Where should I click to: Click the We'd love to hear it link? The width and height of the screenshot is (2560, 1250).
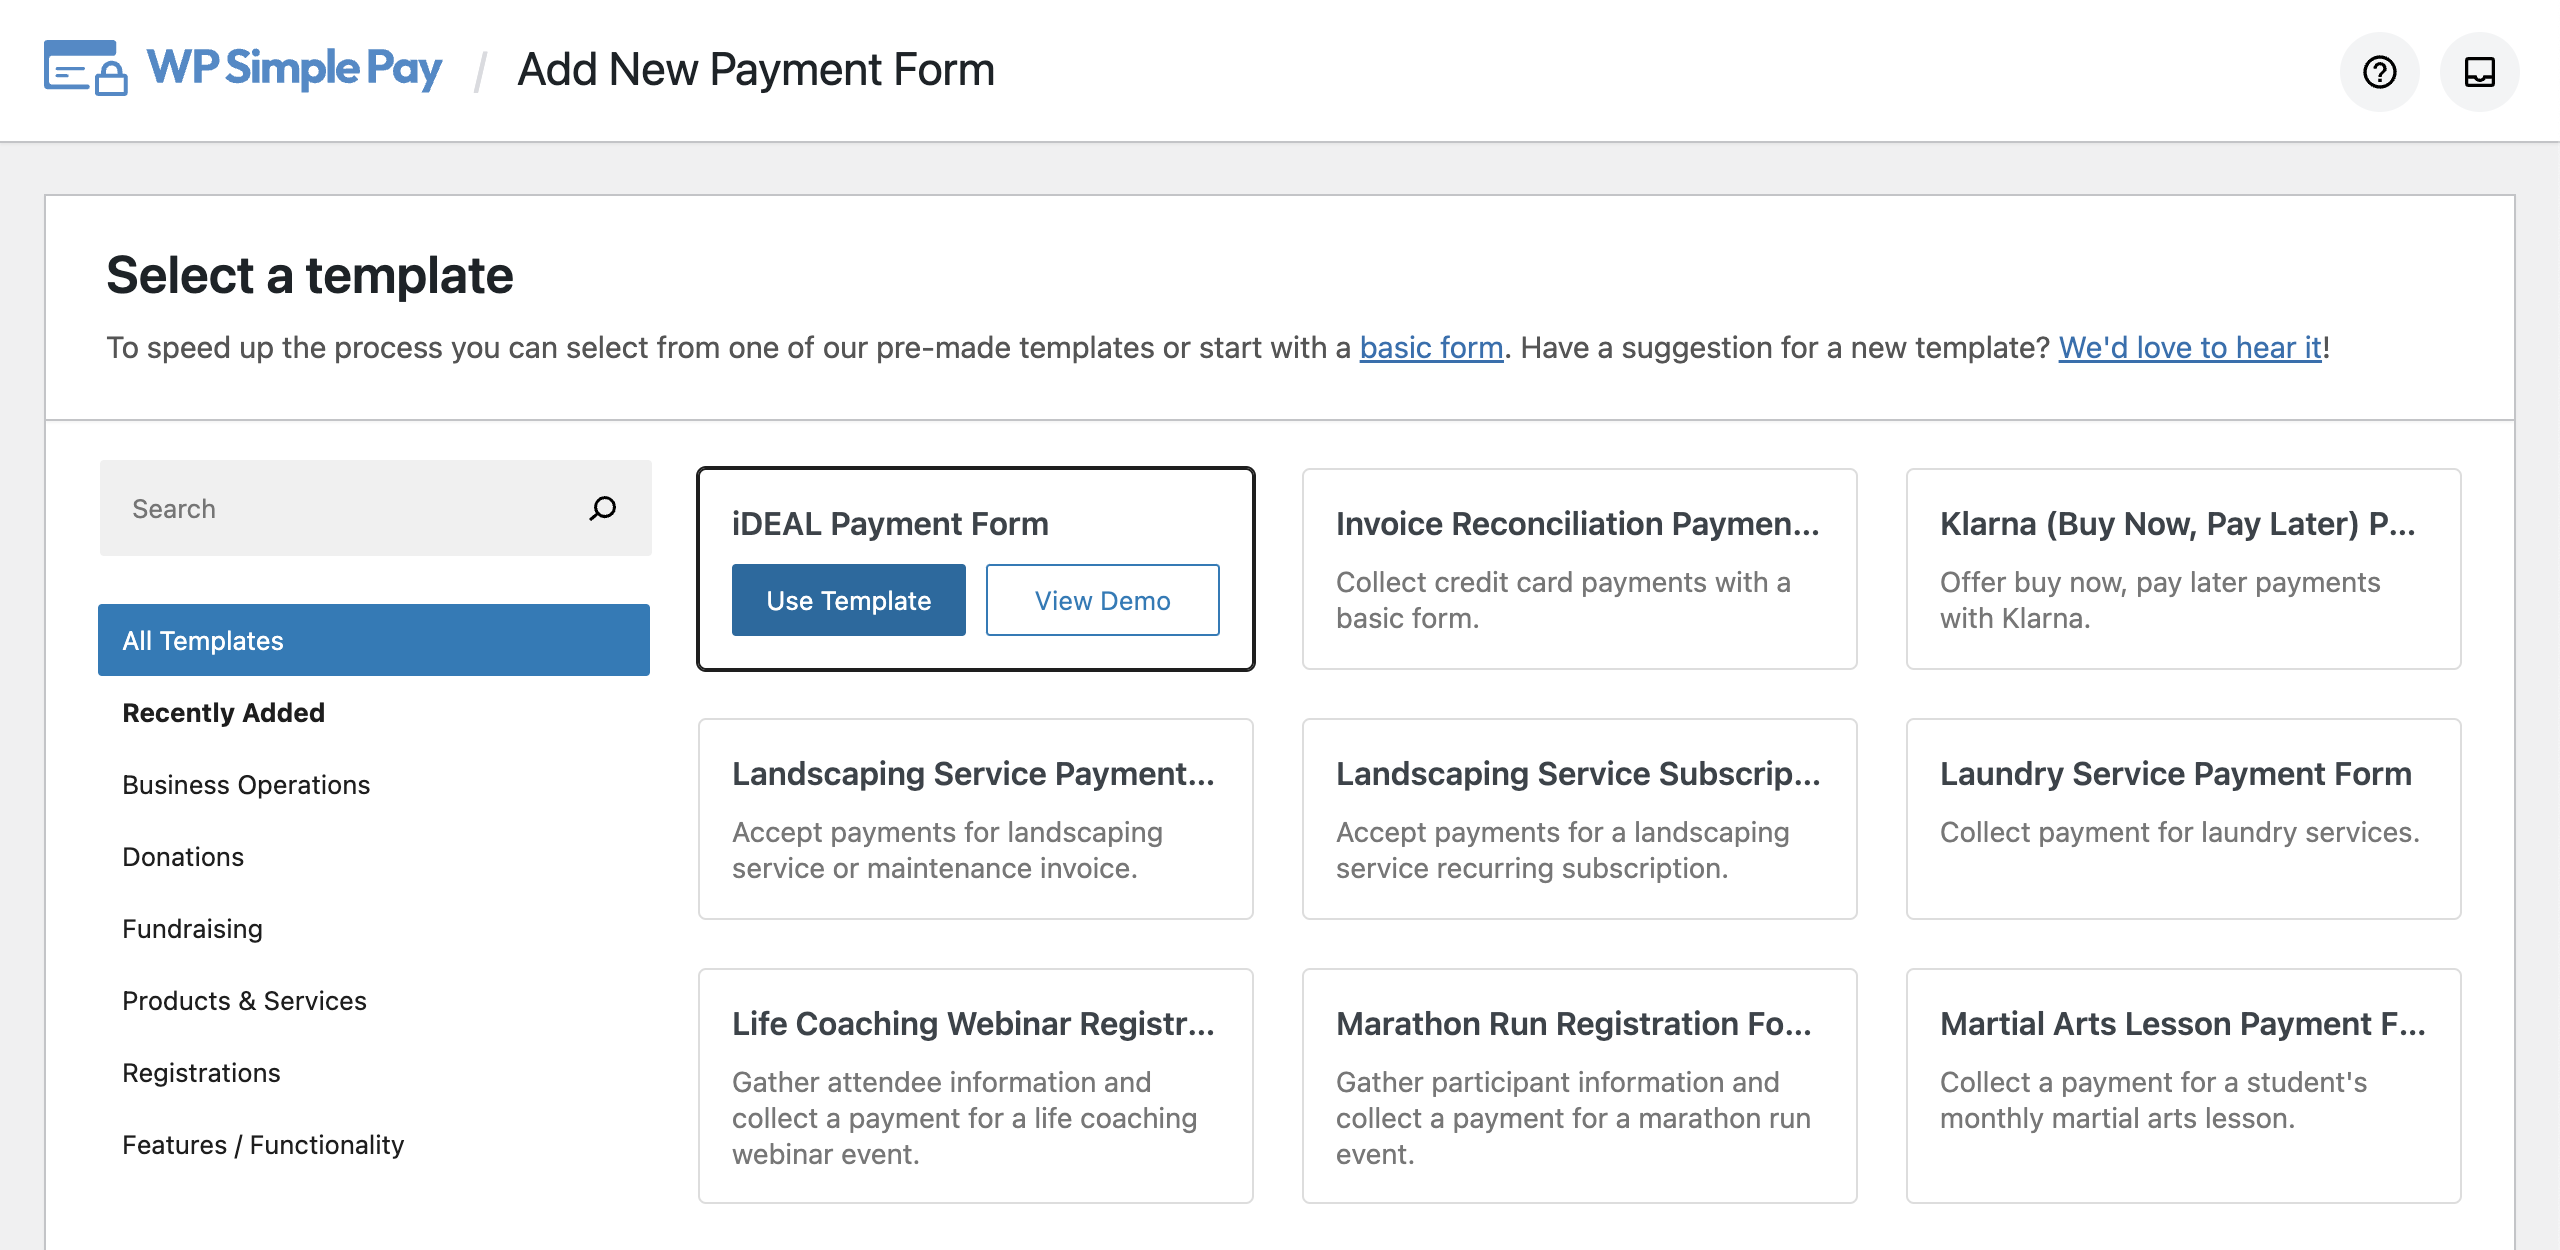[2189, 347]
